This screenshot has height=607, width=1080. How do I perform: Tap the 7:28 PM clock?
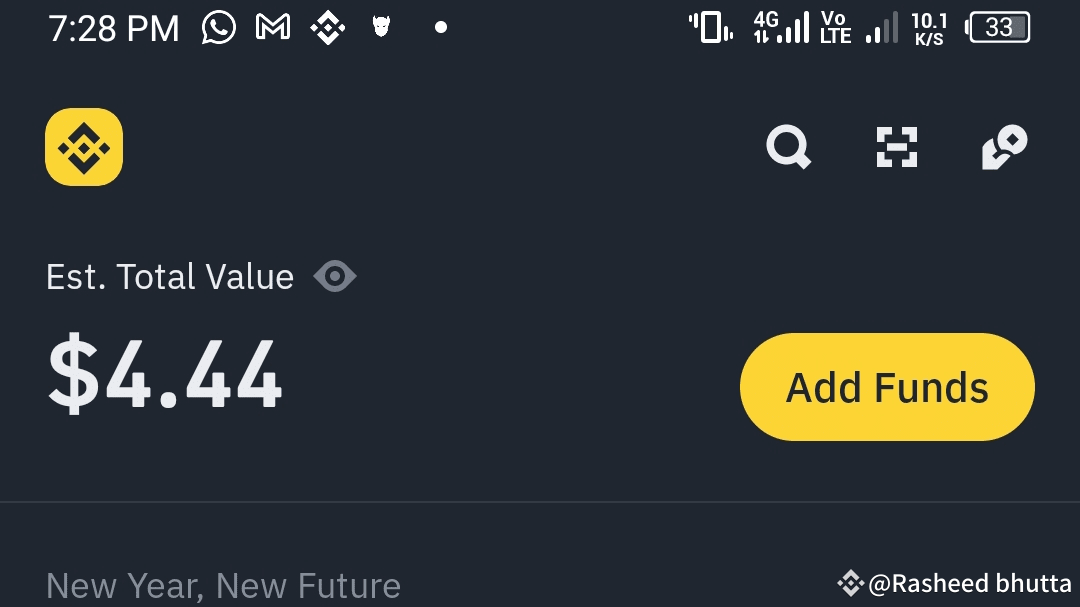[x=113, y=28]
